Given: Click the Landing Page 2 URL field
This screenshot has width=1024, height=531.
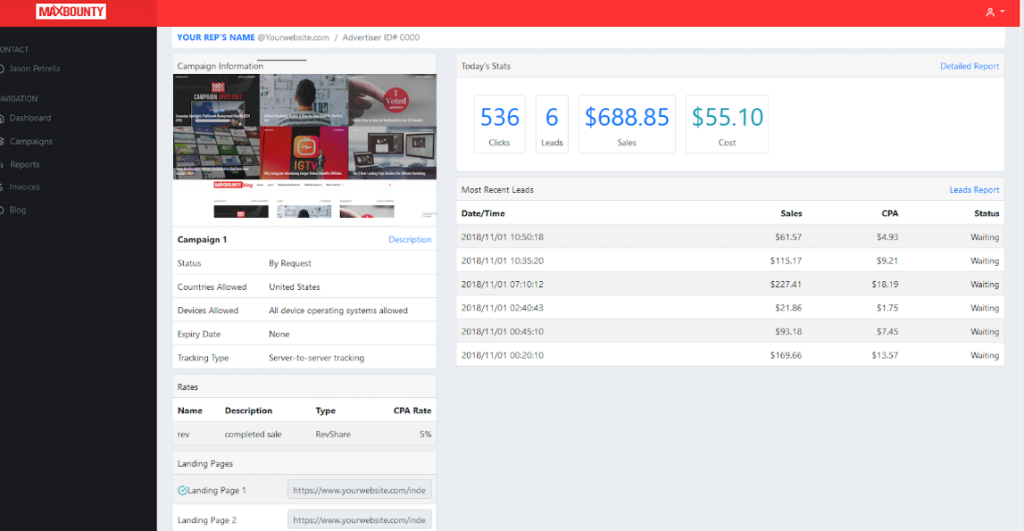Looking at the screenshot, I should 359,520.
